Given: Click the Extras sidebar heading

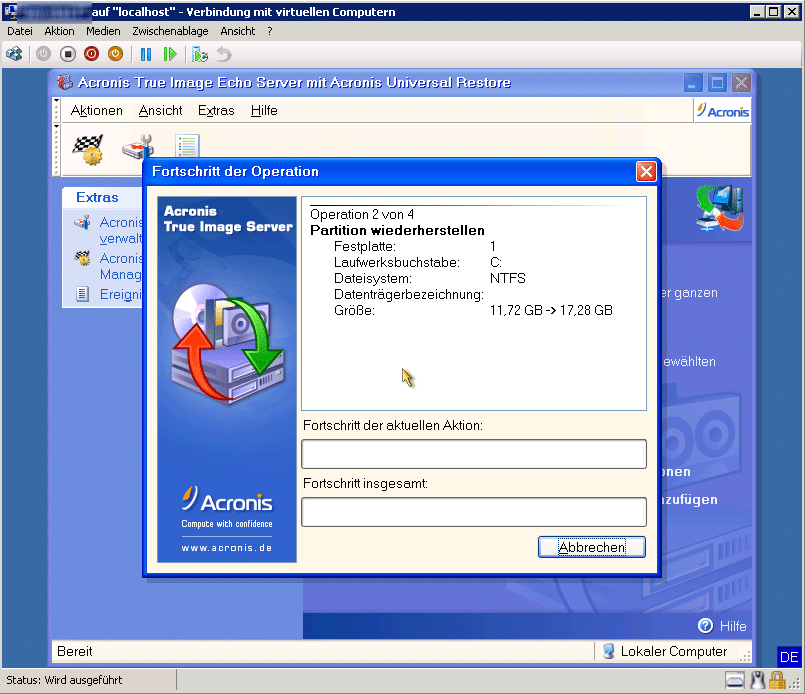Looking at the screenshot, I should 97,197.
